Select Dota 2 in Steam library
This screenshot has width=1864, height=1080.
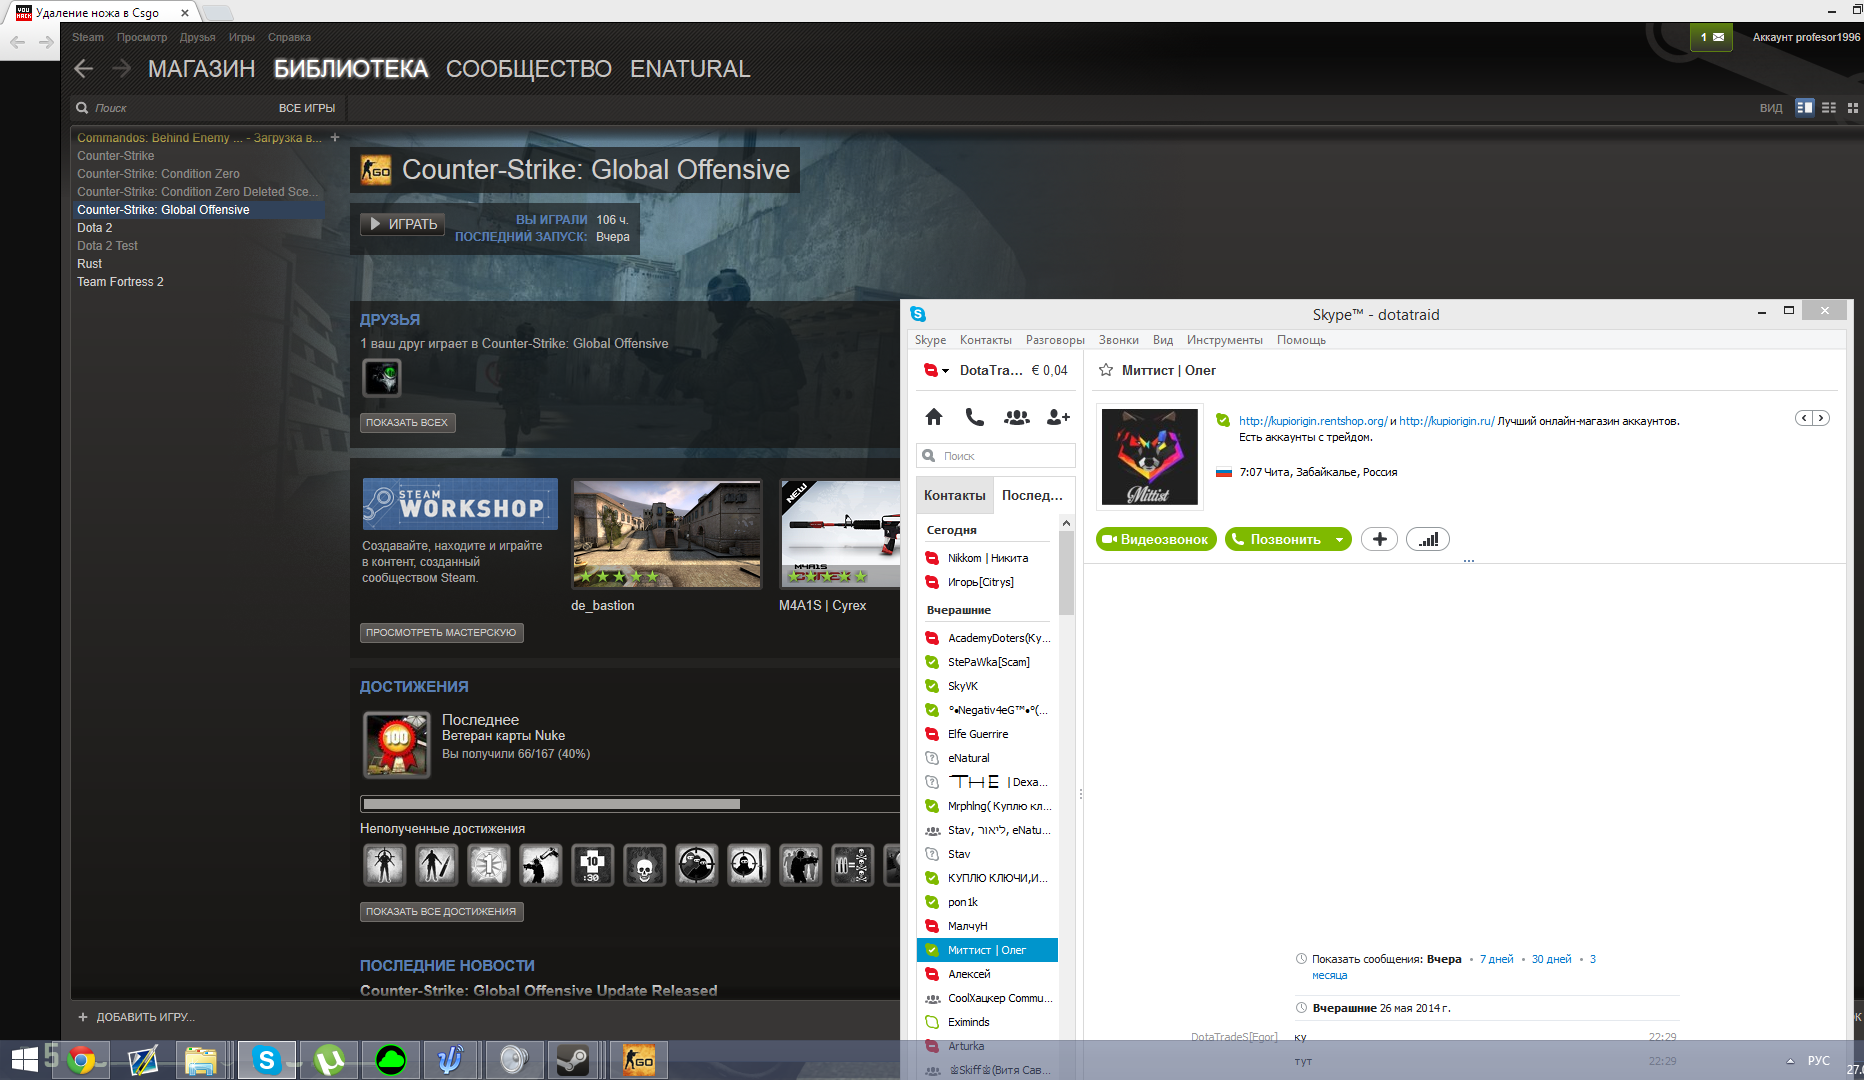point(95,228)
